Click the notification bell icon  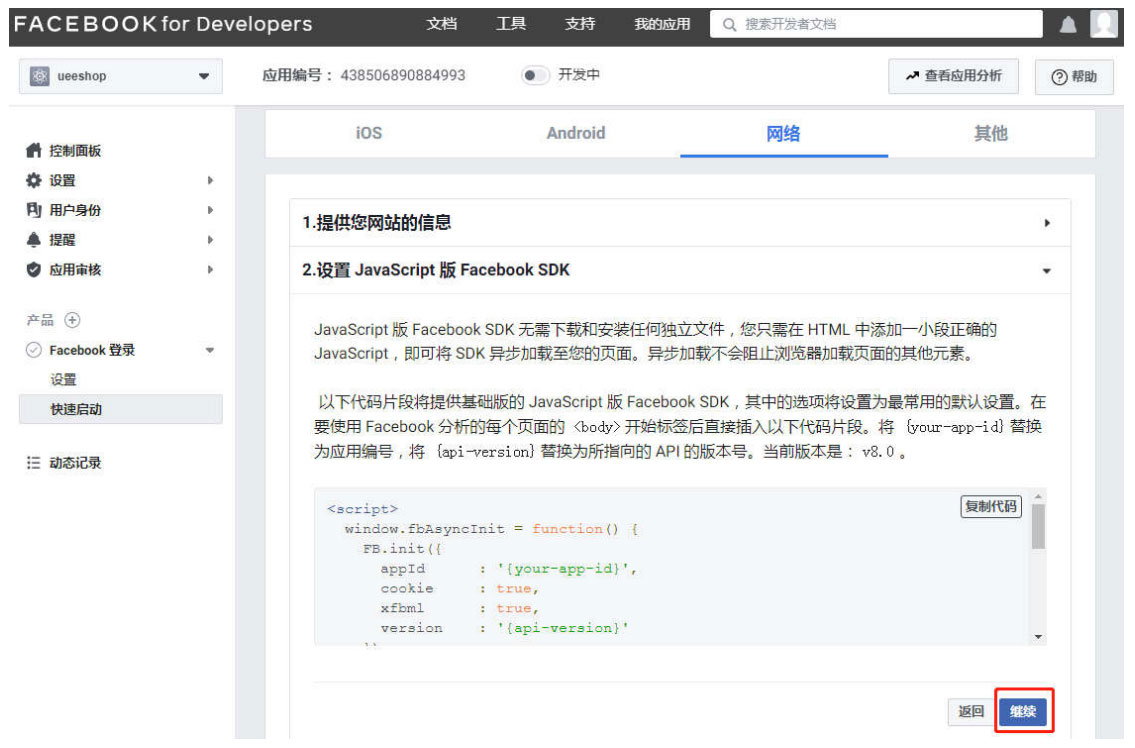[1067, 25]
